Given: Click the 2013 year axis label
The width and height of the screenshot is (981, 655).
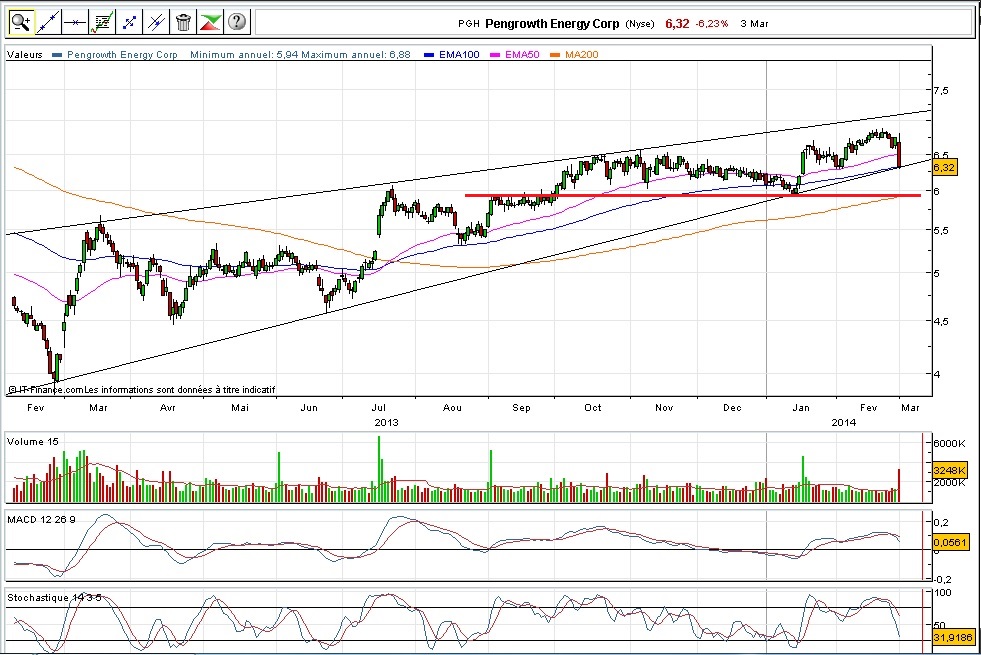Looking at the screenshot, I should point(386,423).
